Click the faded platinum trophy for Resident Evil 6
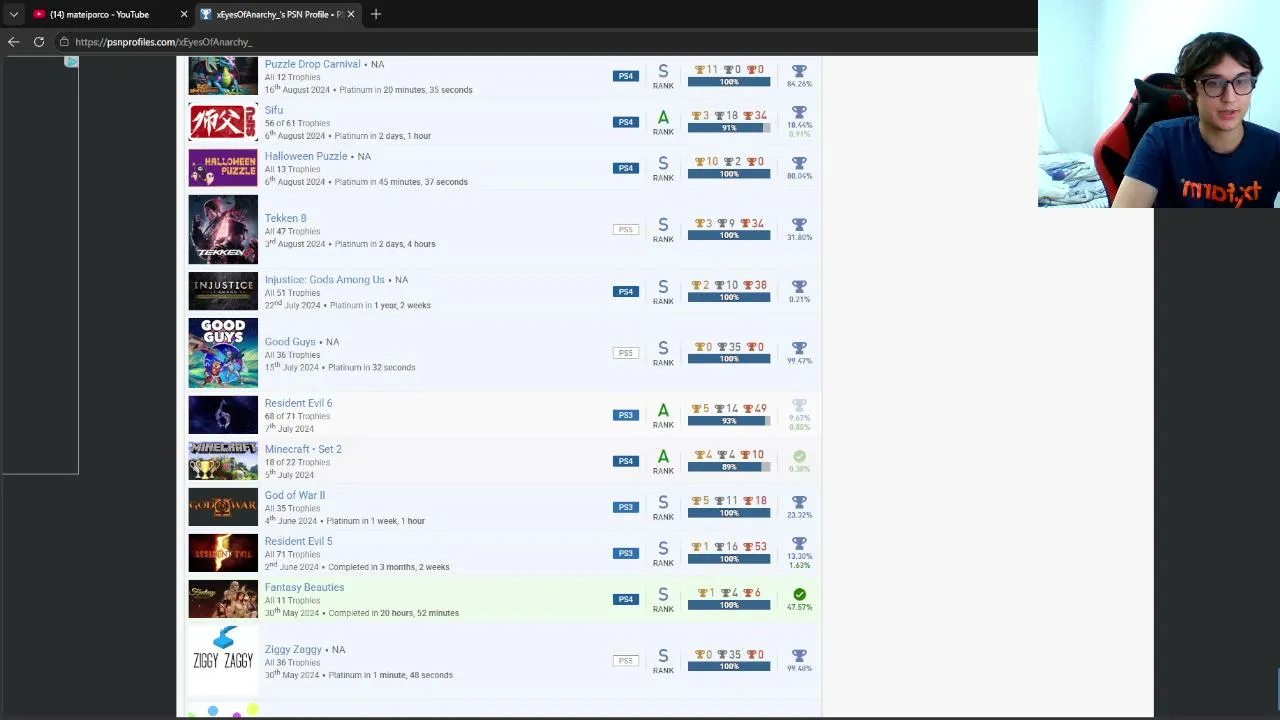This screenshot has height=720, width=1280. click(799, 406)
